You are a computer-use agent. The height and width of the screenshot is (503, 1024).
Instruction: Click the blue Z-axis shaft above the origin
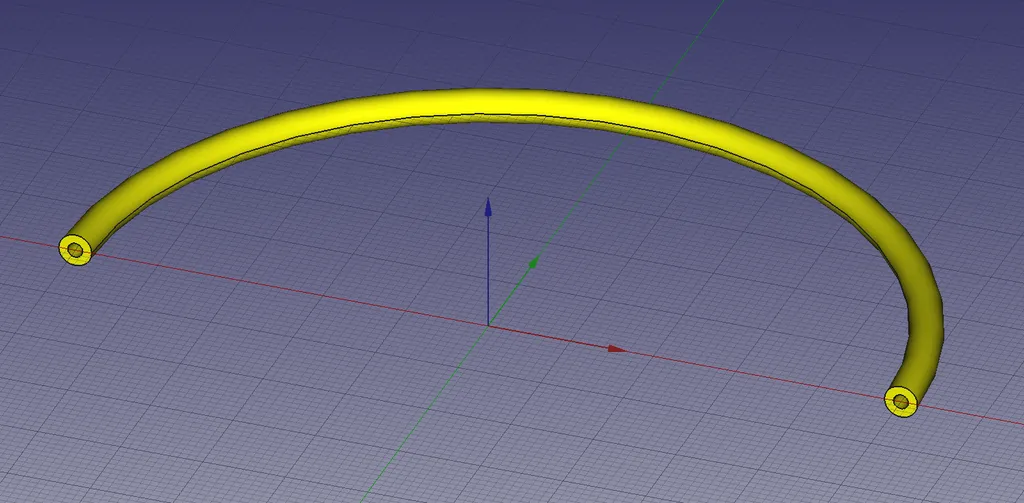click(488, 270)
